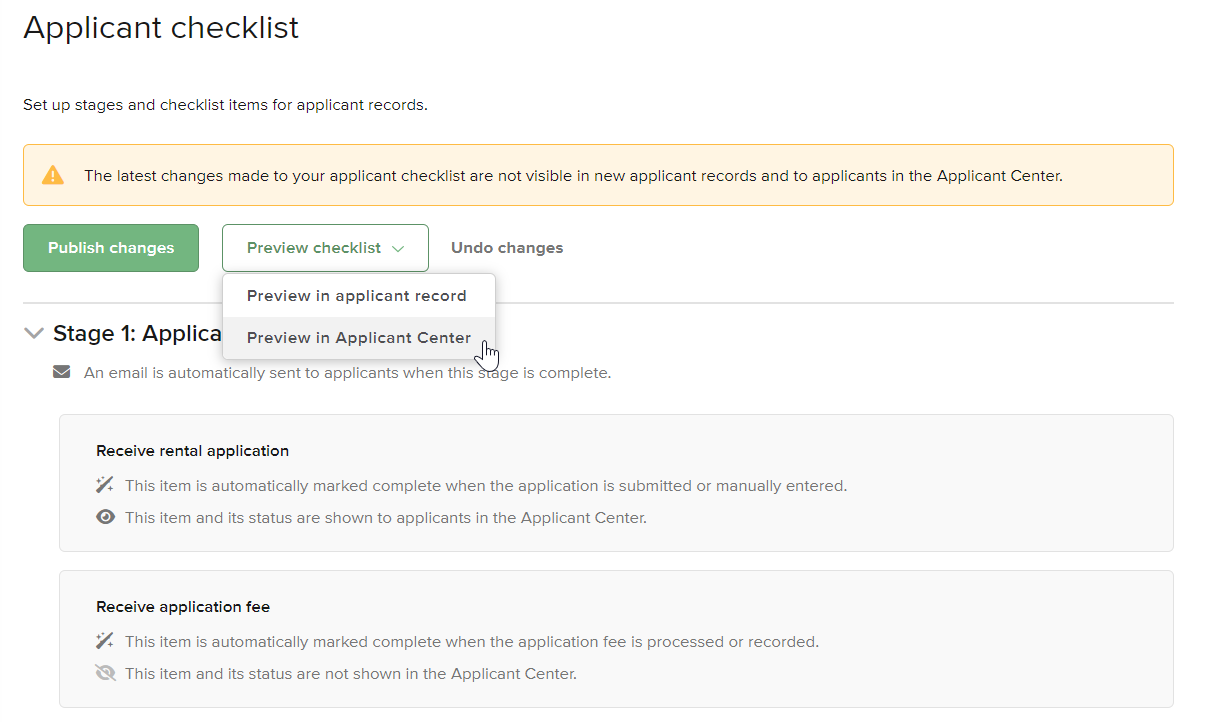Click the eye icon on Receive rental application item
The height and width of the screenshot is (722, 1217).
(105, 517)
